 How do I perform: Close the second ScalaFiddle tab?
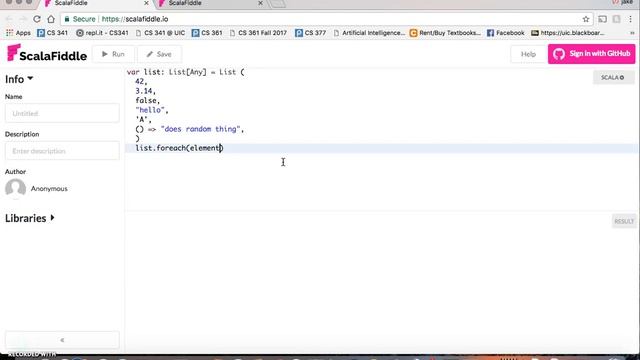click(260, 3)
